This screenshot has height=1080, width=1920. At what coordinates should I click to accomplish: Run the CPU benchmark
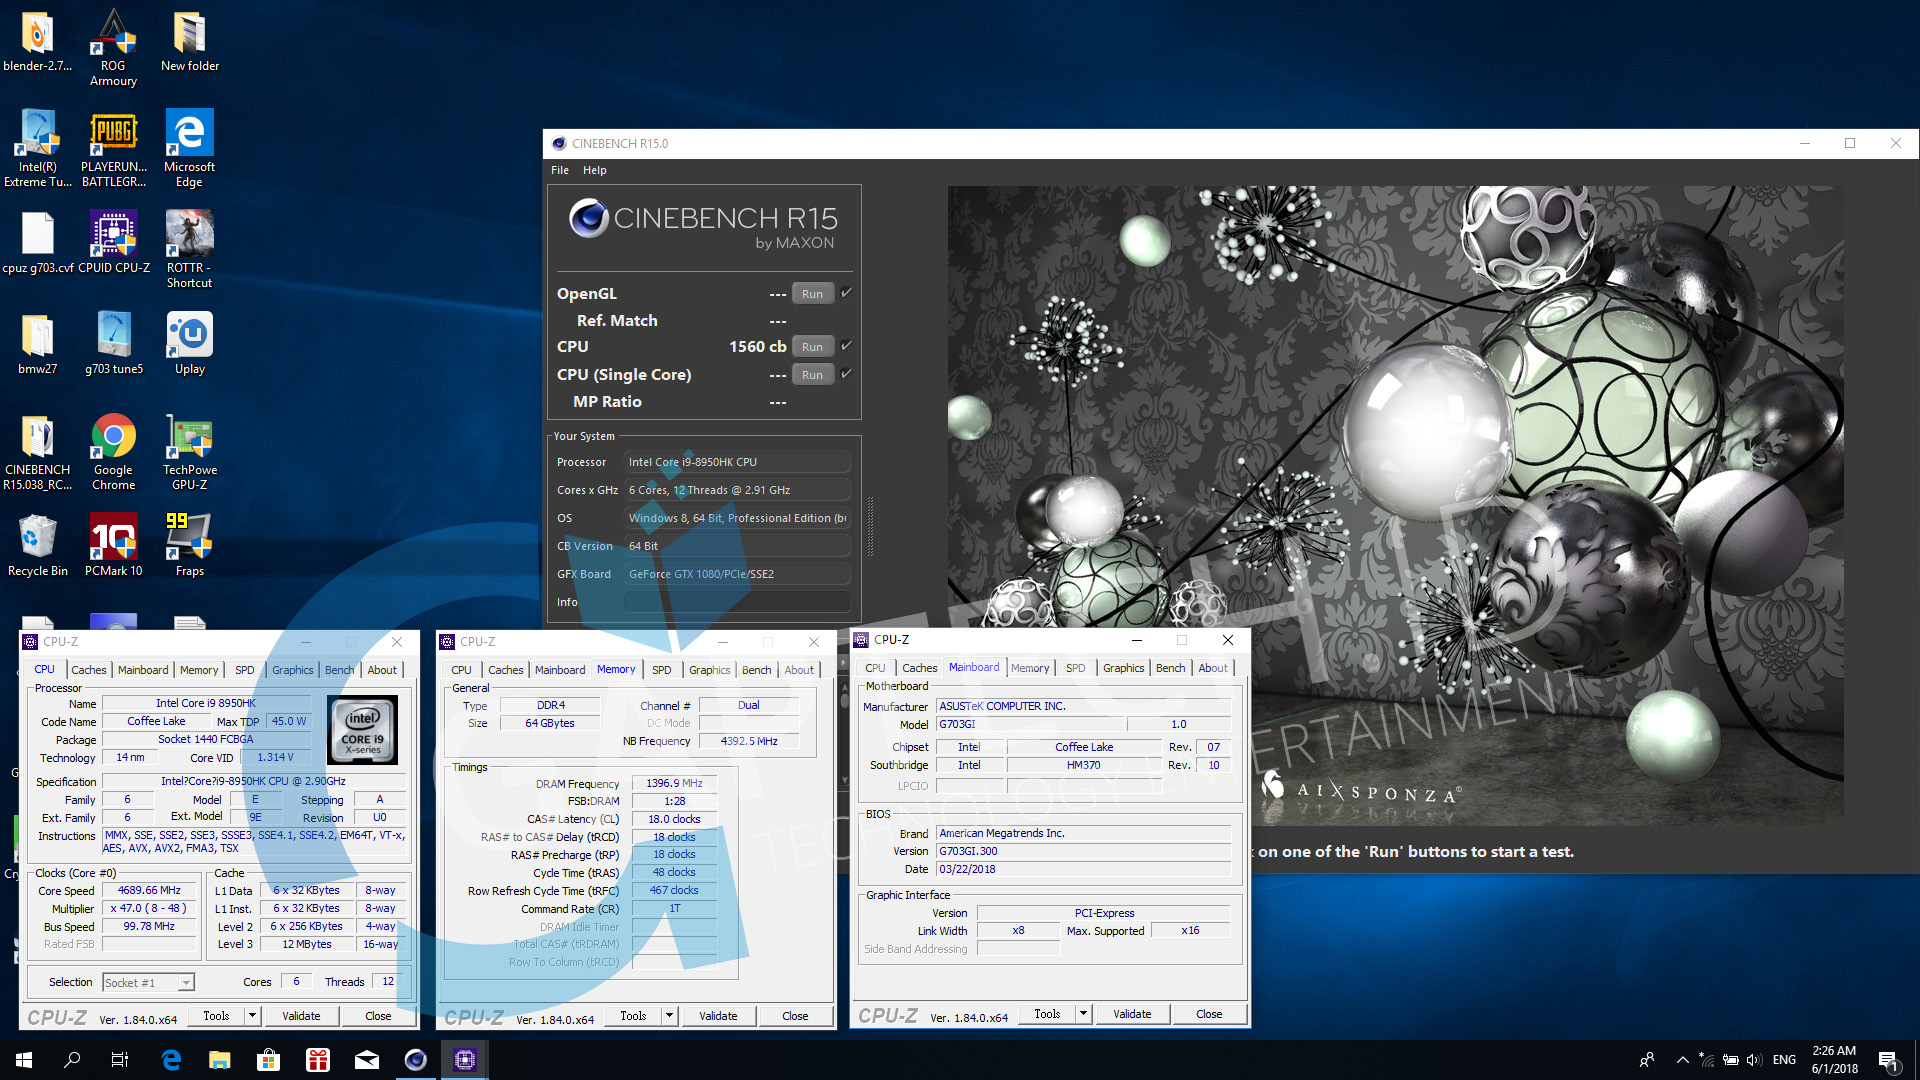pos(812,347)
